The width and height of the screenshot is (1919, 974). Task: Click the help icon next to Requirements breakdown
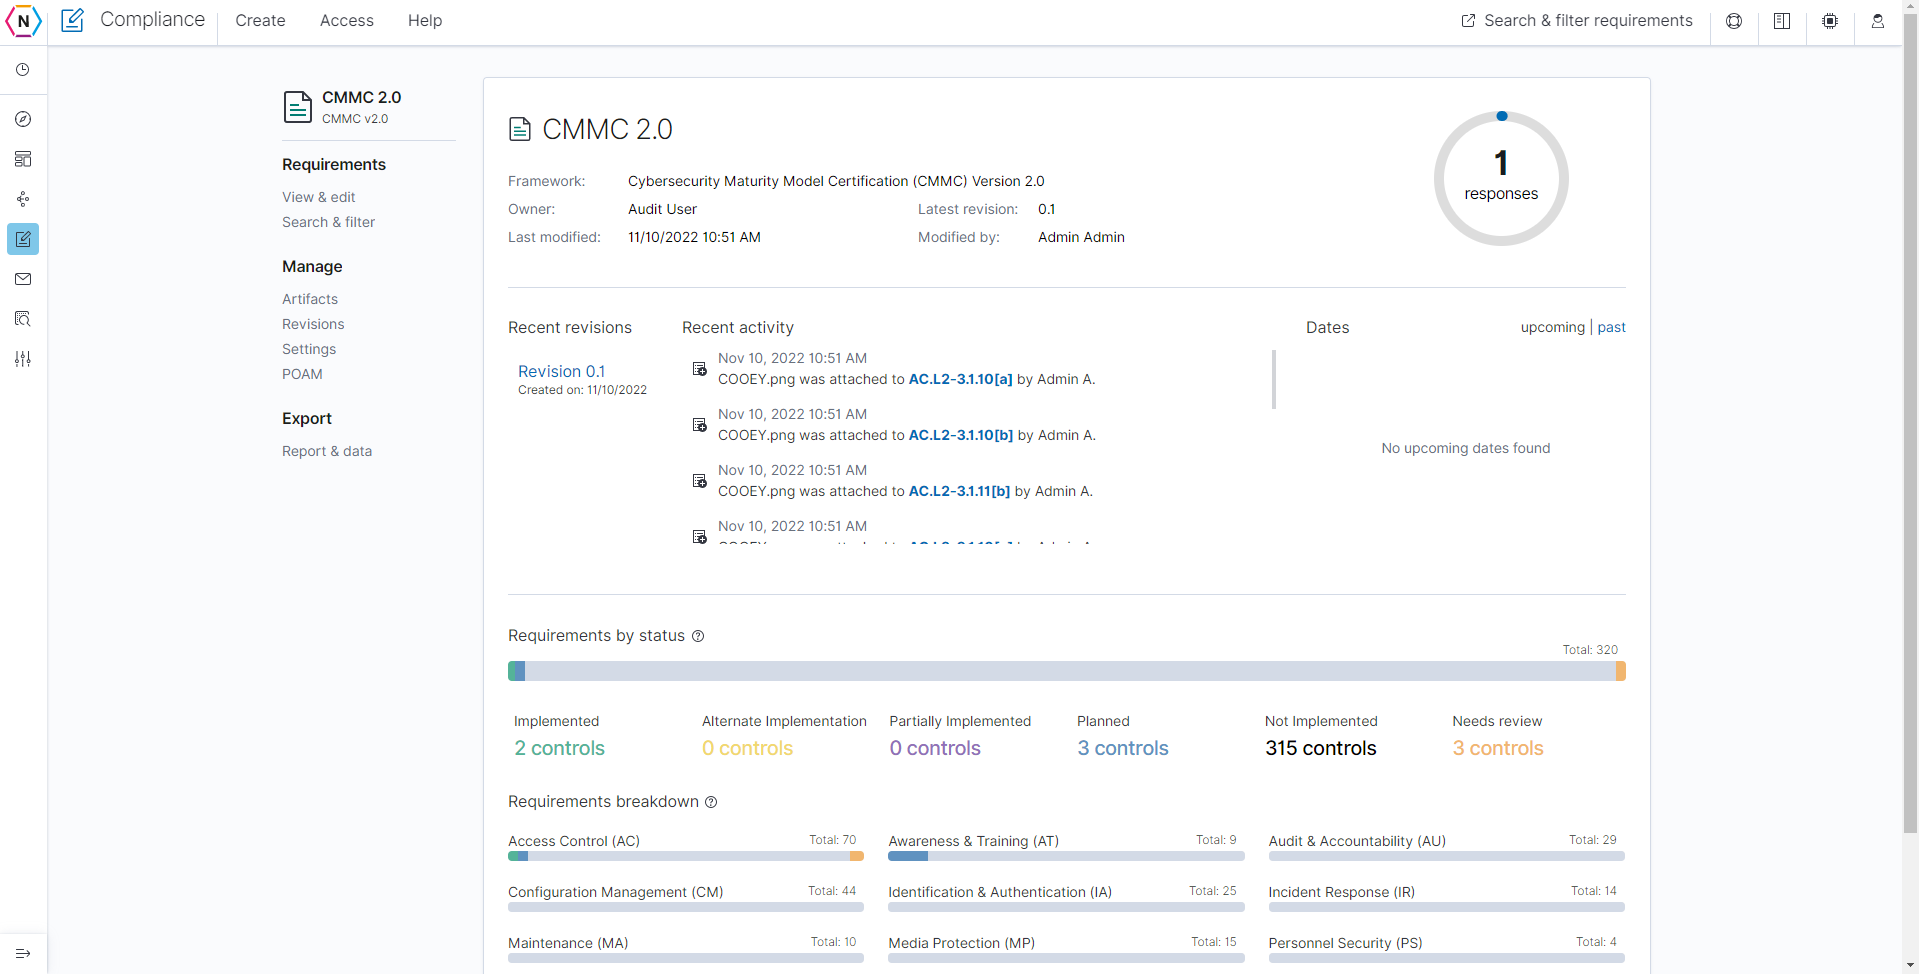coord(711,802)
